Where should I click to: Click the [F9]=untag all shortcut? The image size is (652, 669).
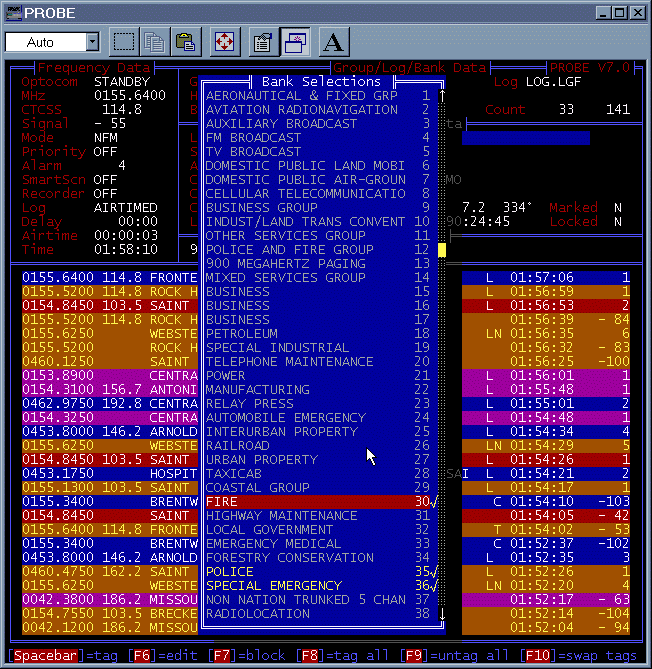coord(454,655)
